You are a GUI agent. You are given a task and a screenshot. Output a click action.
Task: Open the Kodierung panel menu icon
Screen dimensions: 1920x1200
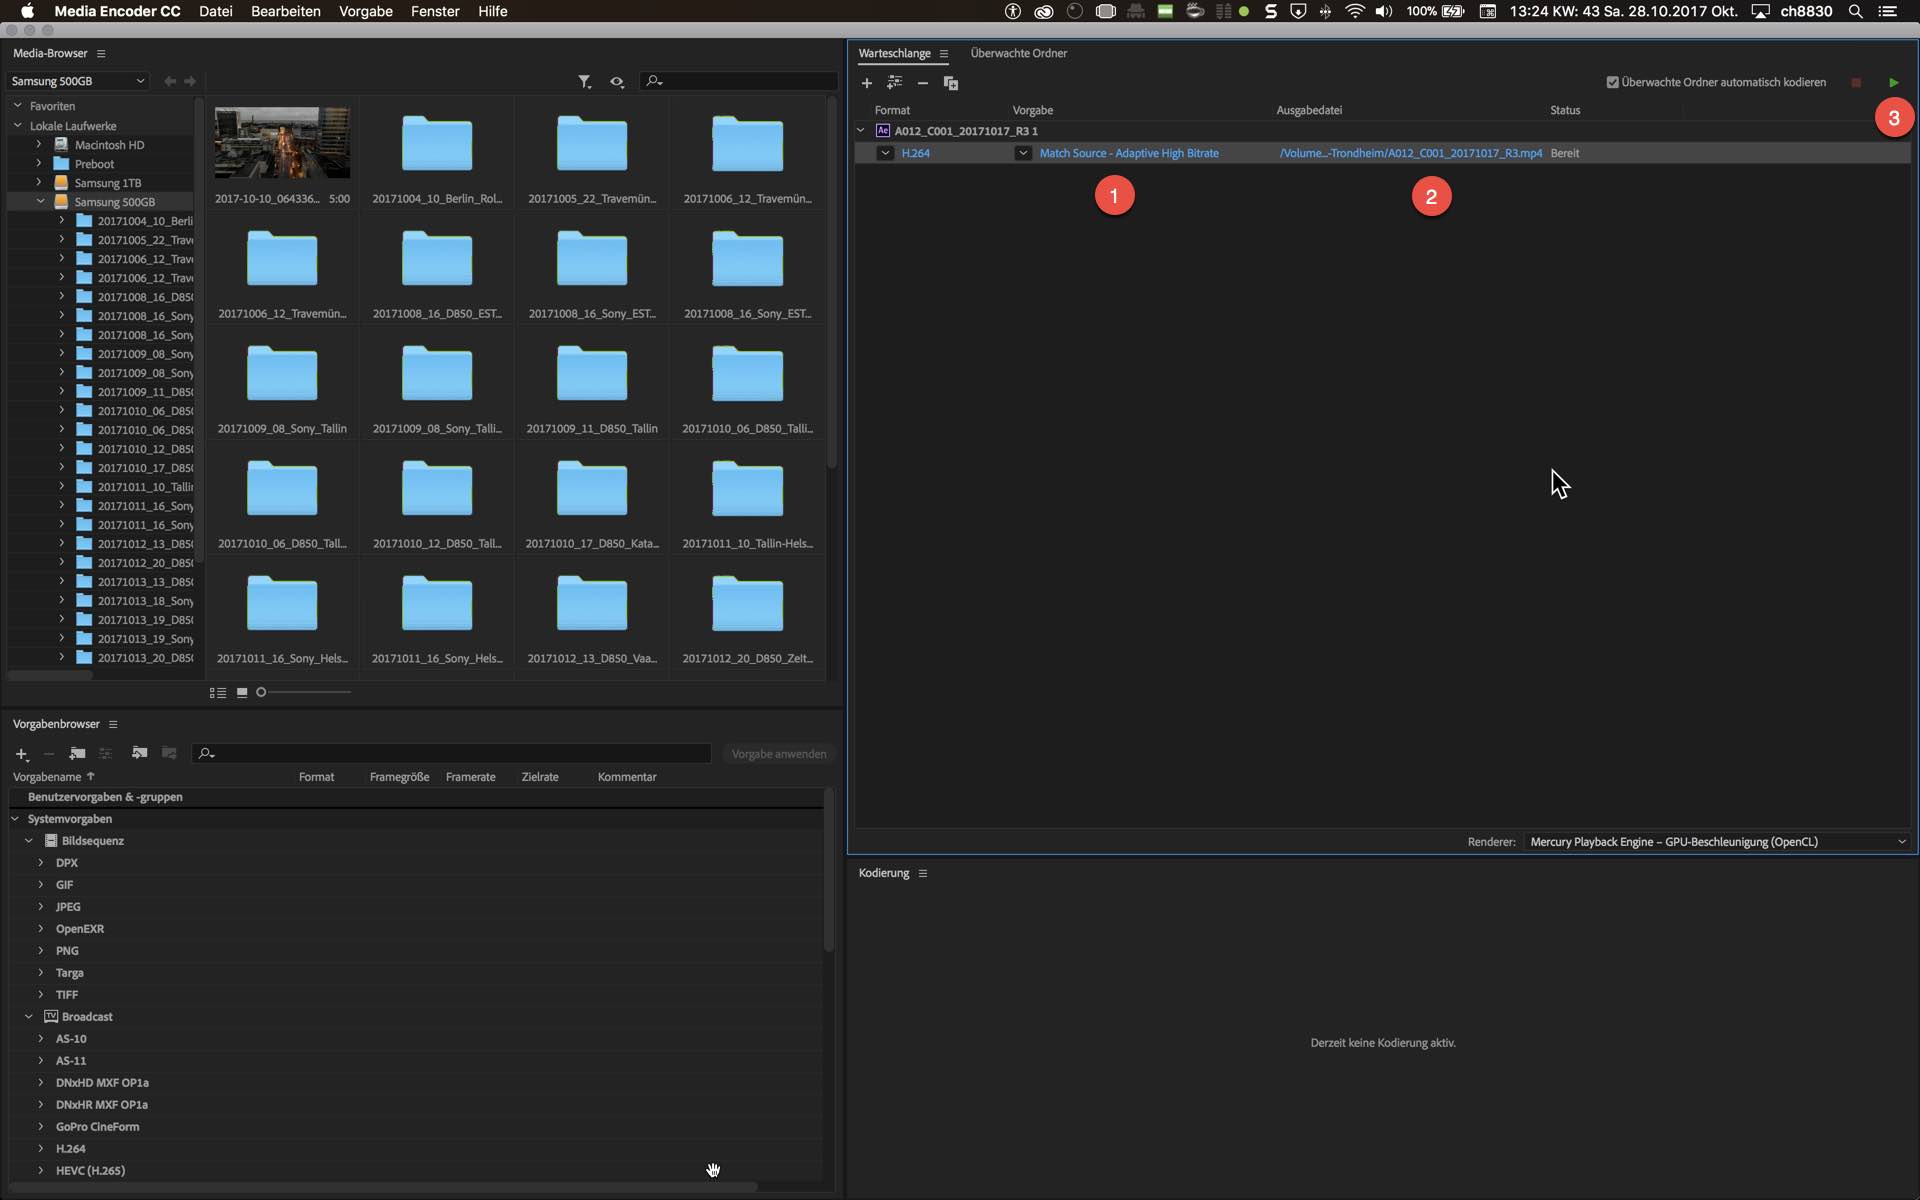click(923, 873)
